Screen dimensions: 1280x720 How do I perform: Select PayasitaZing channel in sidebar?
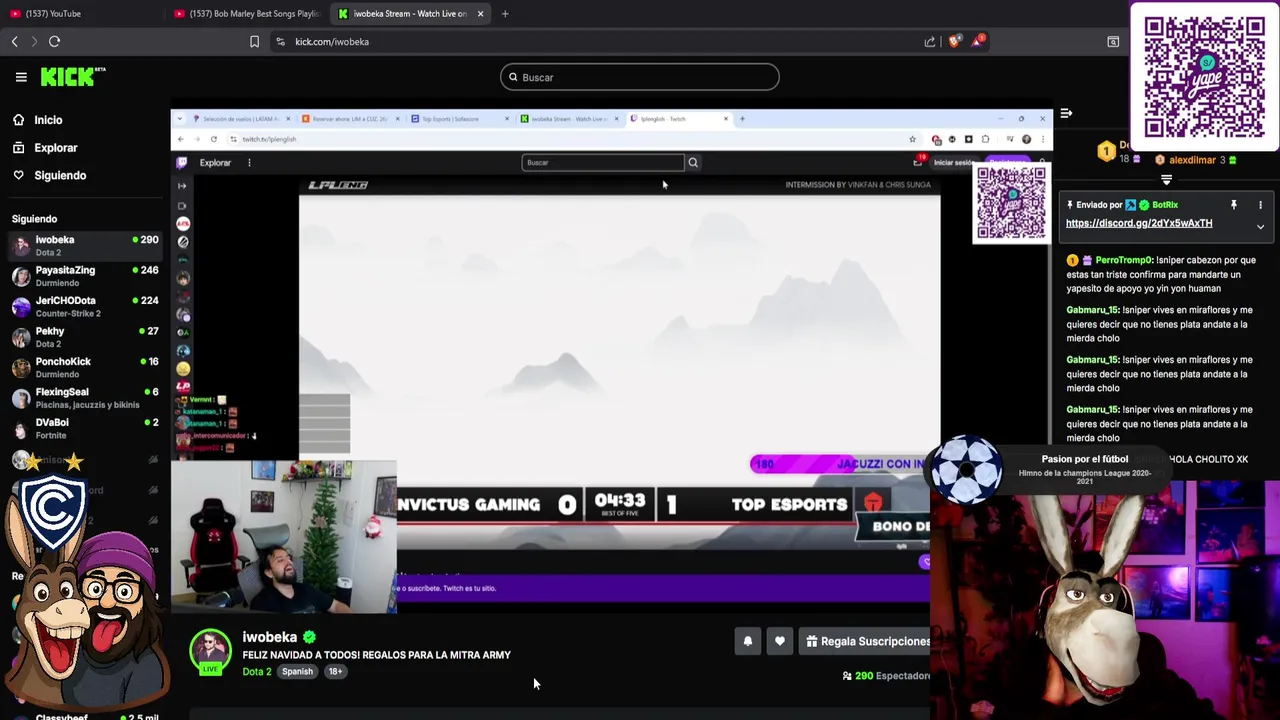85,276
